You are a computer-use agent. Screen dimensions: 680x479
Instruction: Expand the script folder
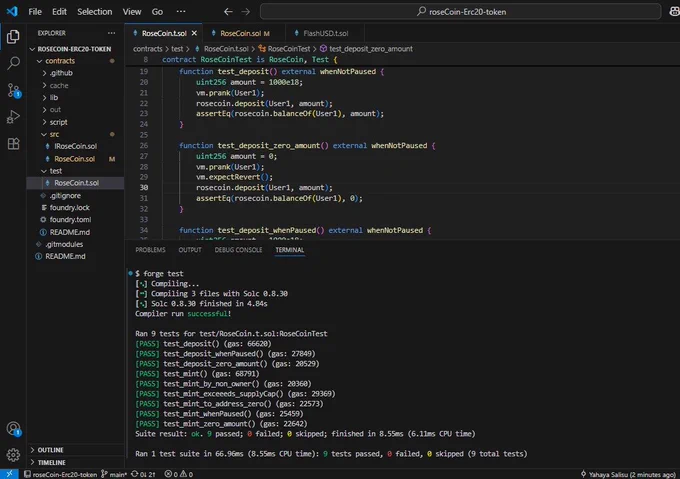point(75,122)
